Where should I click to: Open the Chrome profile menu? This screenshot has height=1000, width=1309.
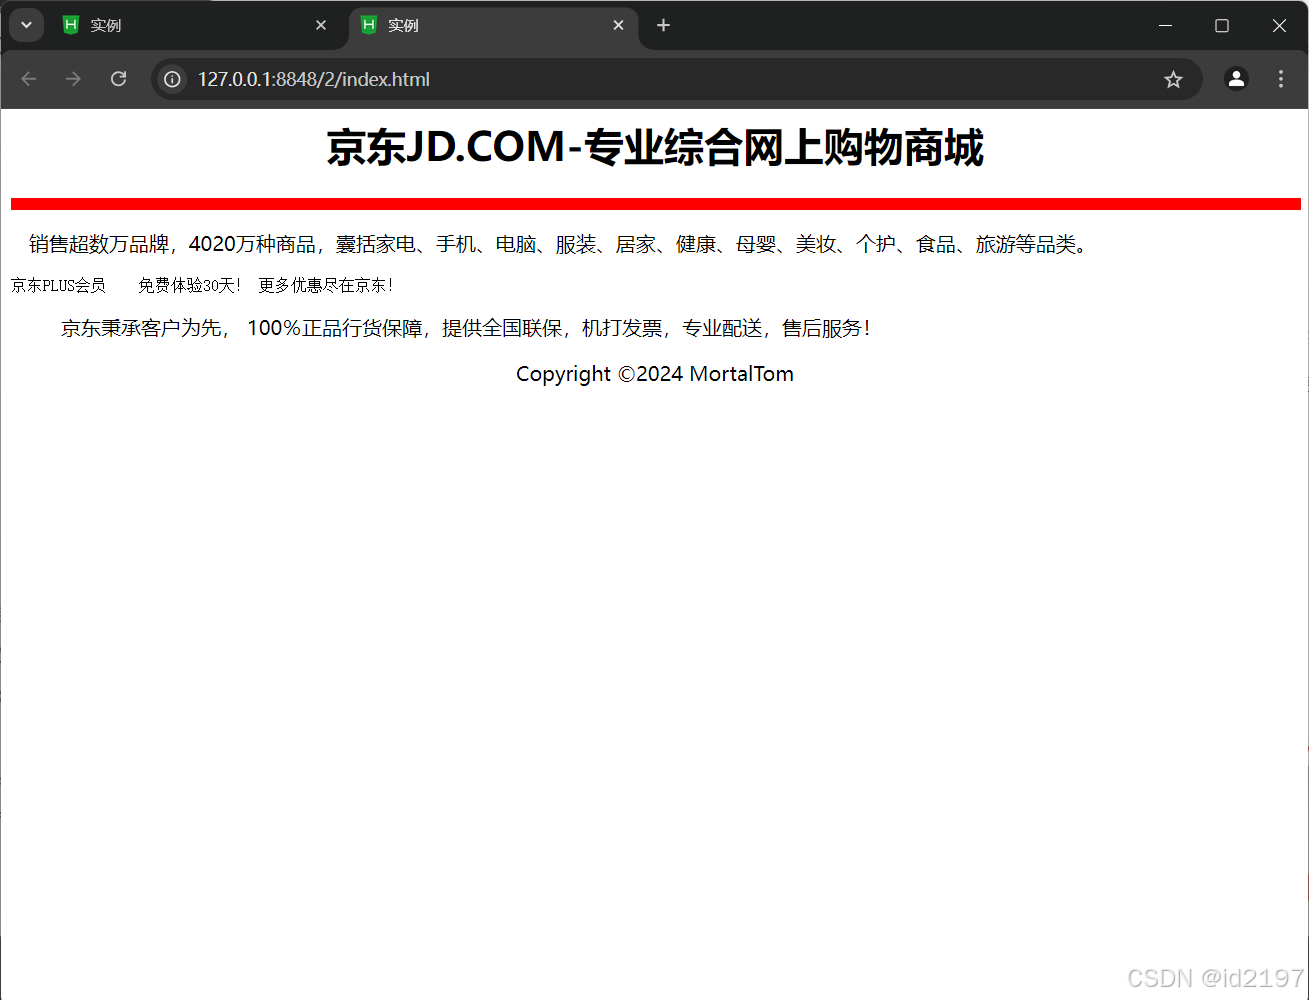pyautogui.click(x=1236, y=79)
